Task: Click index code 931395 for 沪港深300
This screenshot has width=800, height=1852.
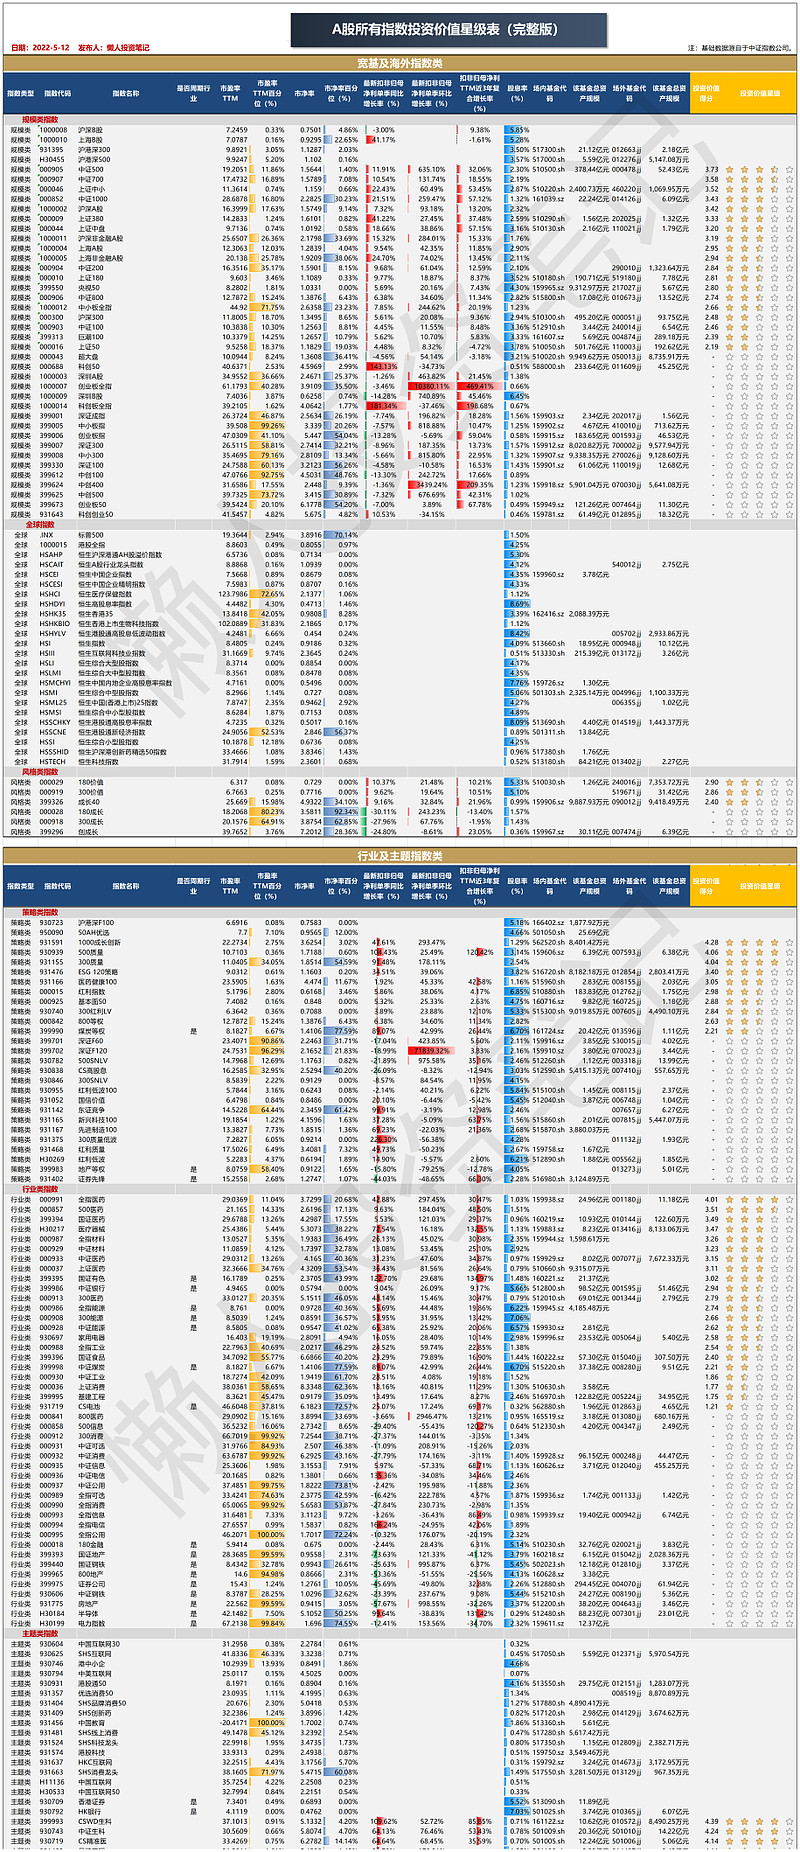Action: click(51, 149)
